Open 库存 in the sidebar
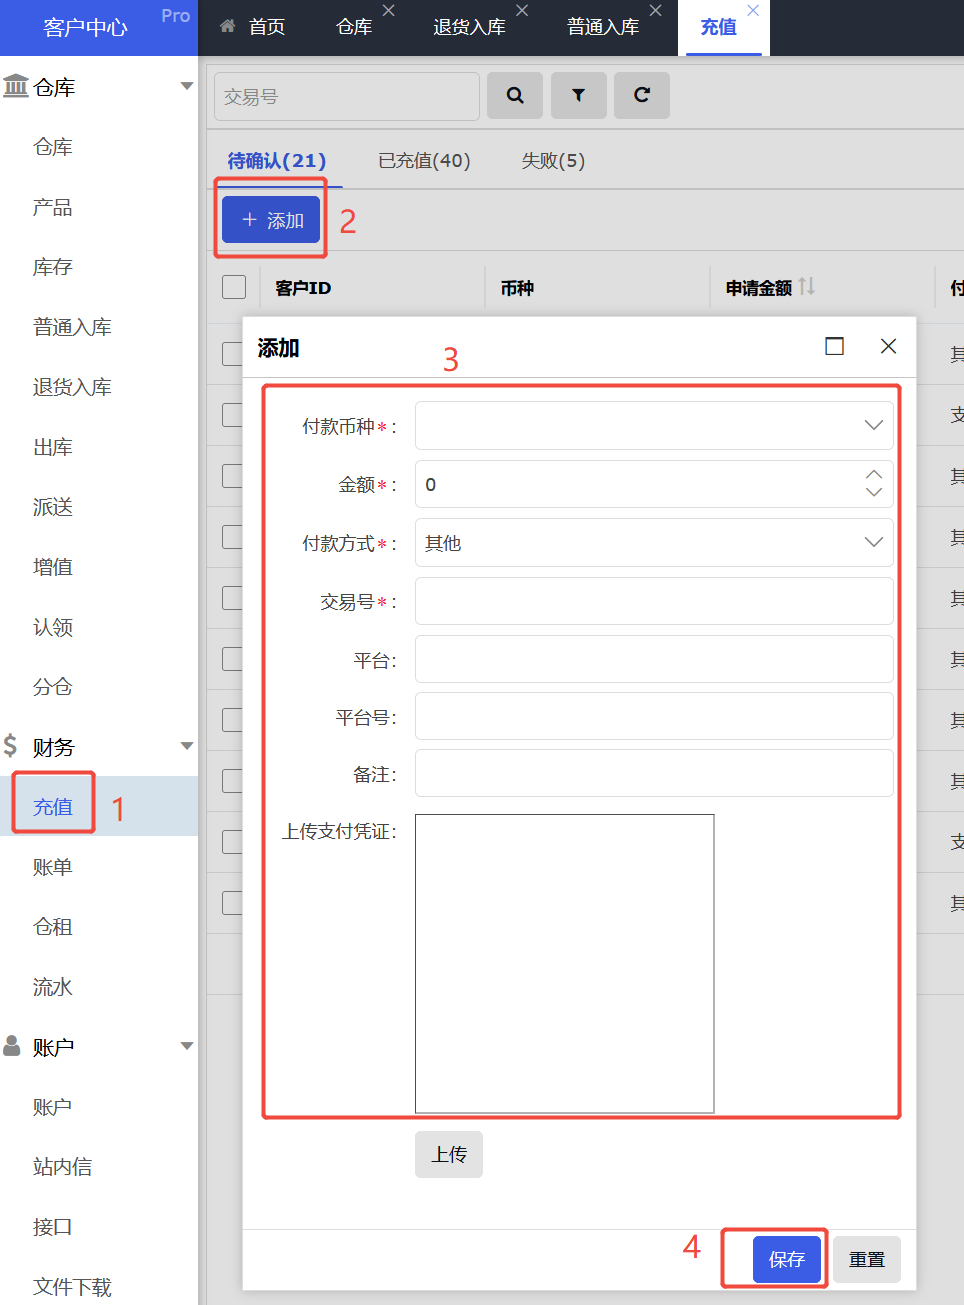Screen dimensions: 964x1305 pyautogui.click(x=53, y=267)
